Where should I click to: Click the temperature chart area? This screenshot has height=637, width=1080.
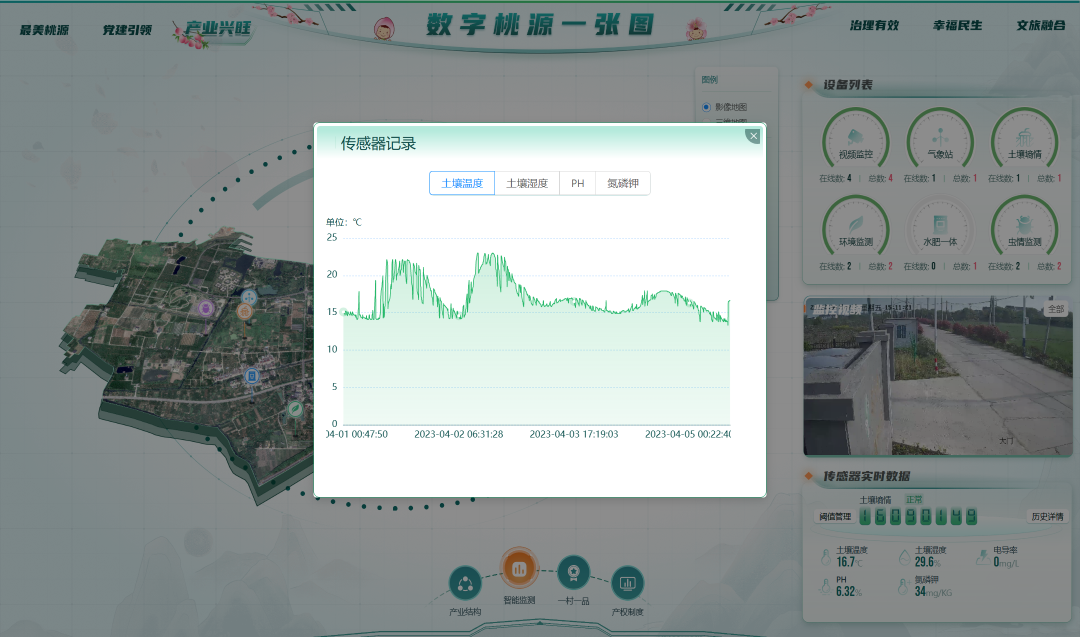(536, 331)
